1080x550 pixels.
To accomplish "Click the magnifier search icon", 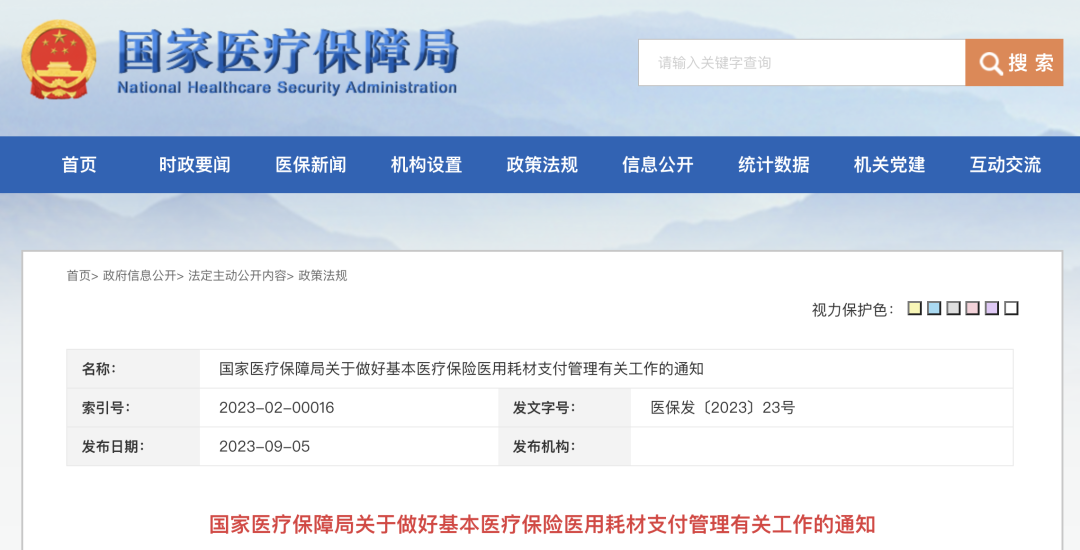I will [990, 63].
